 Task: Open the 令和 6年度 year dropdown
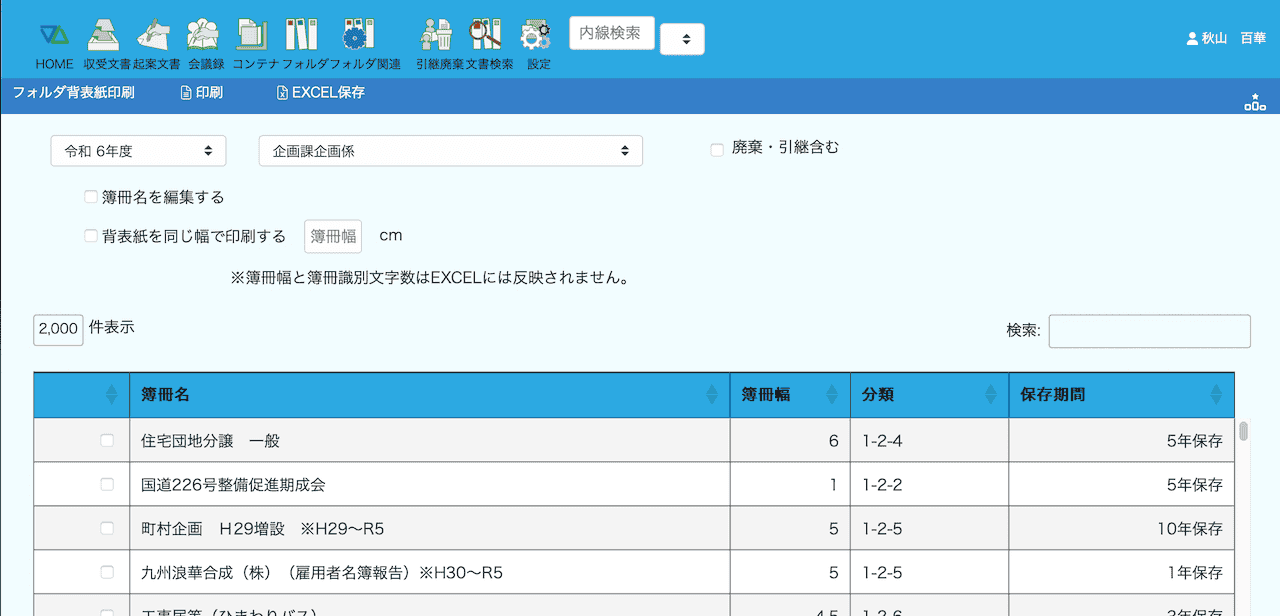point(138,151)
